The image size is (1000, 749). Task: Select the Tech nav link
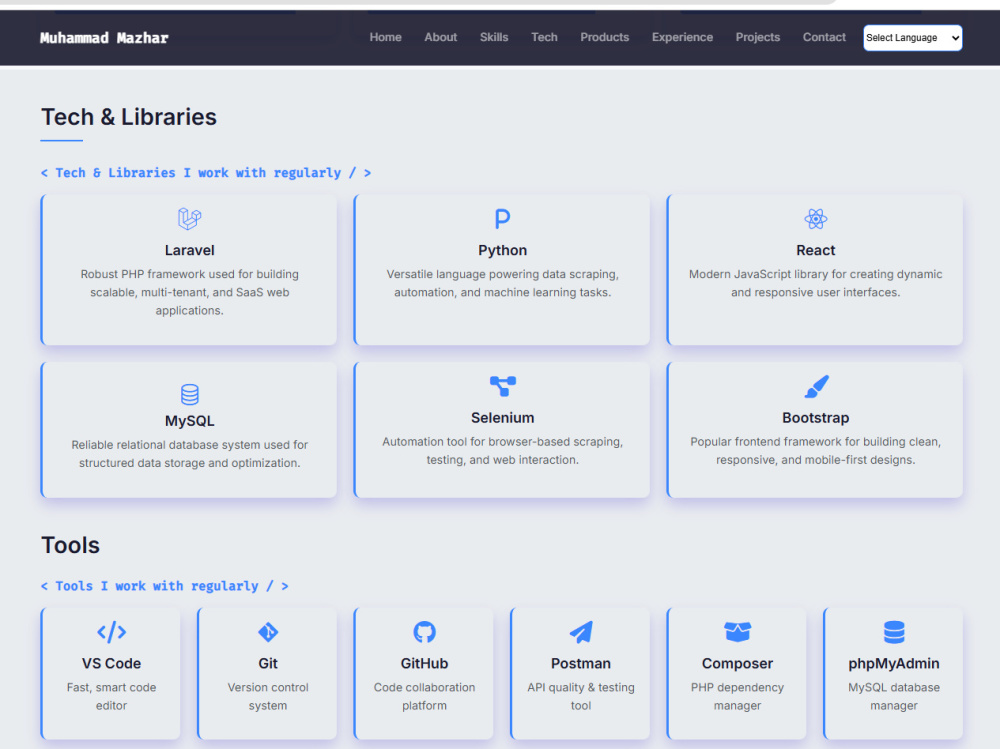point(544,37)
